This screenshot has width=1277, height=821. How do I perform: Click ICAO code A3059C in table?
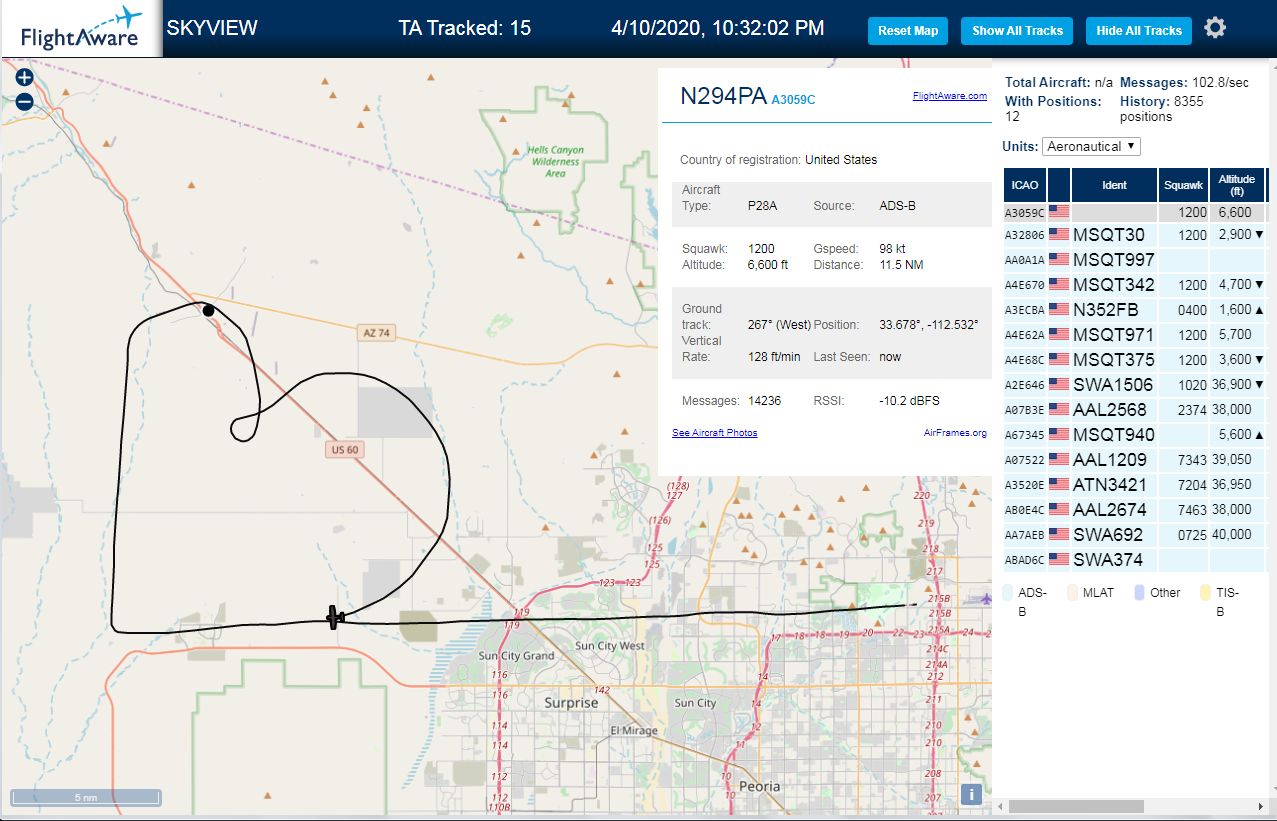1026,213
